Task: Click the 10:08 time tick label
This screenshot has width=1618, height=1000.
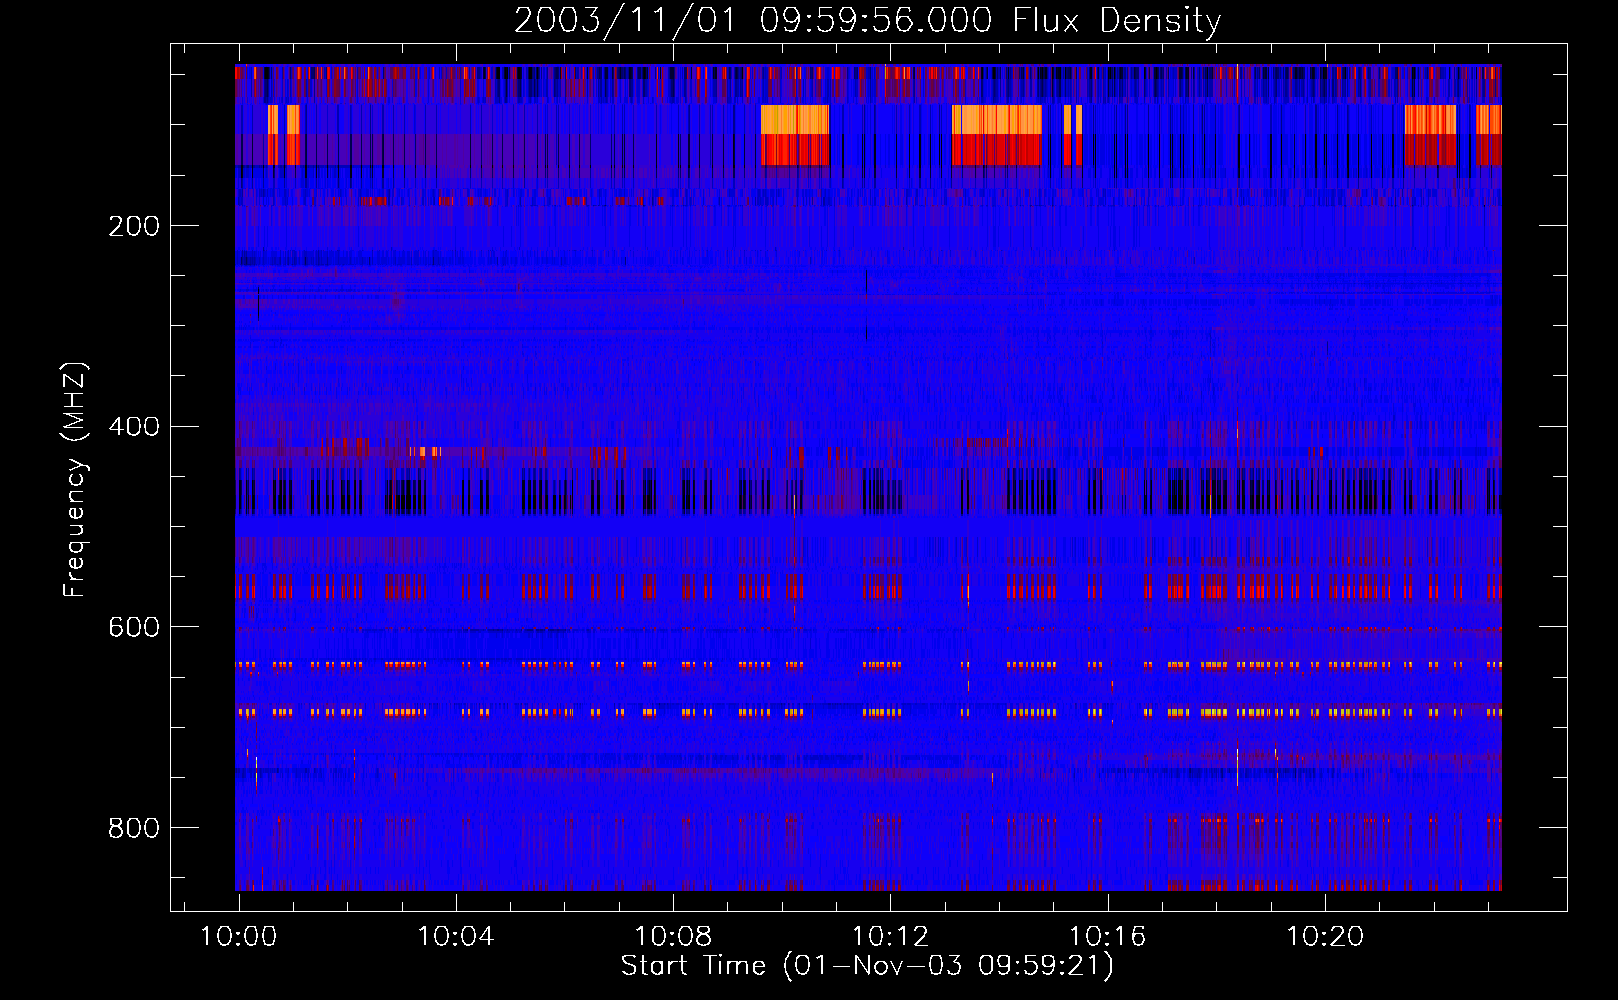Action: click(x=673, y=937)
